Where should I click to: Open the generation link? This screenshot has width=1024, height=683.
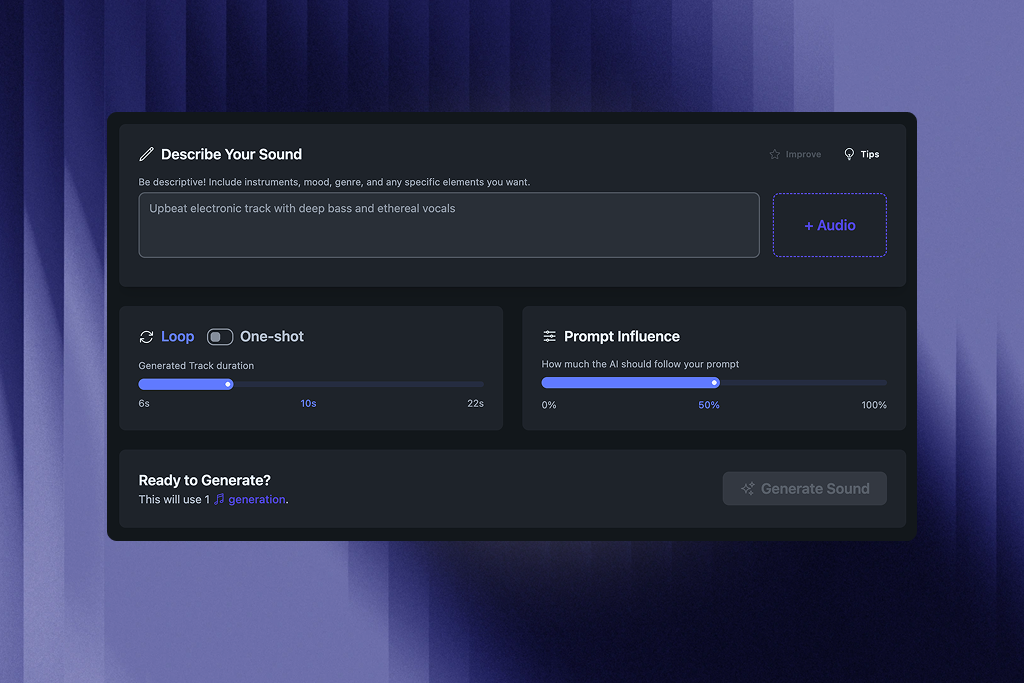257,499
